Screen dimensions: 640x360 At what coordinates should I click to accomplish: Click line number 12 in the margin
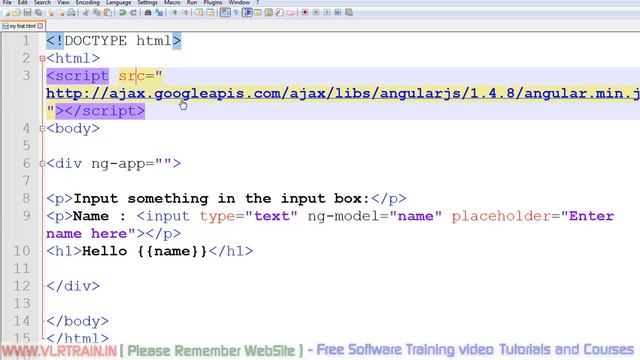tap(22, 286)
